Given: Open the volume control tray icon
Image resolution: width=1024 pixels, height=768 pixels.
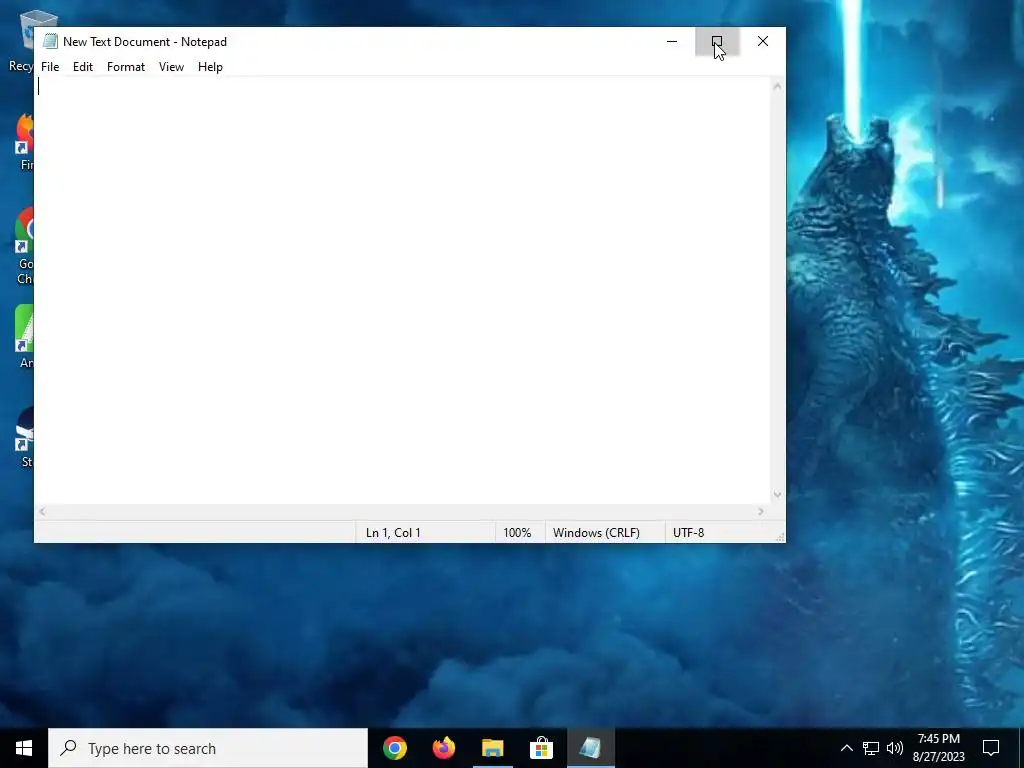Looking at the screenshot, I should 895,748.
